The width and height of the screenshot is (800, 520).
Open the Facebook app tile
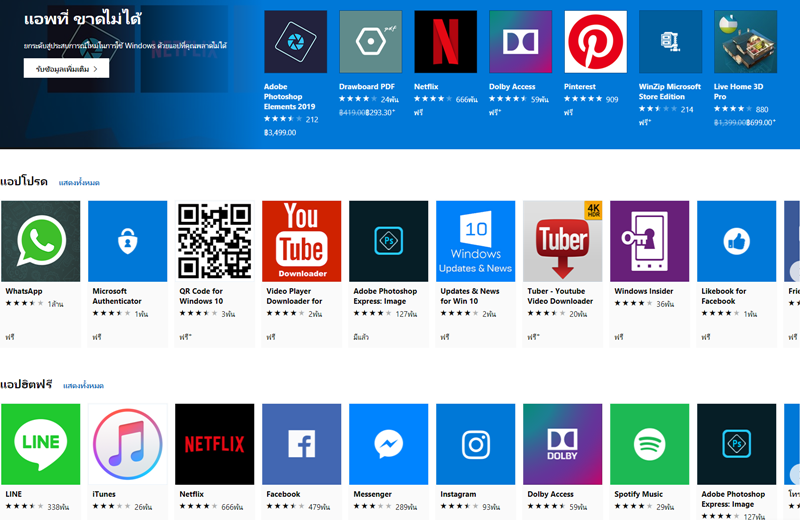click(x=302, y=444)
